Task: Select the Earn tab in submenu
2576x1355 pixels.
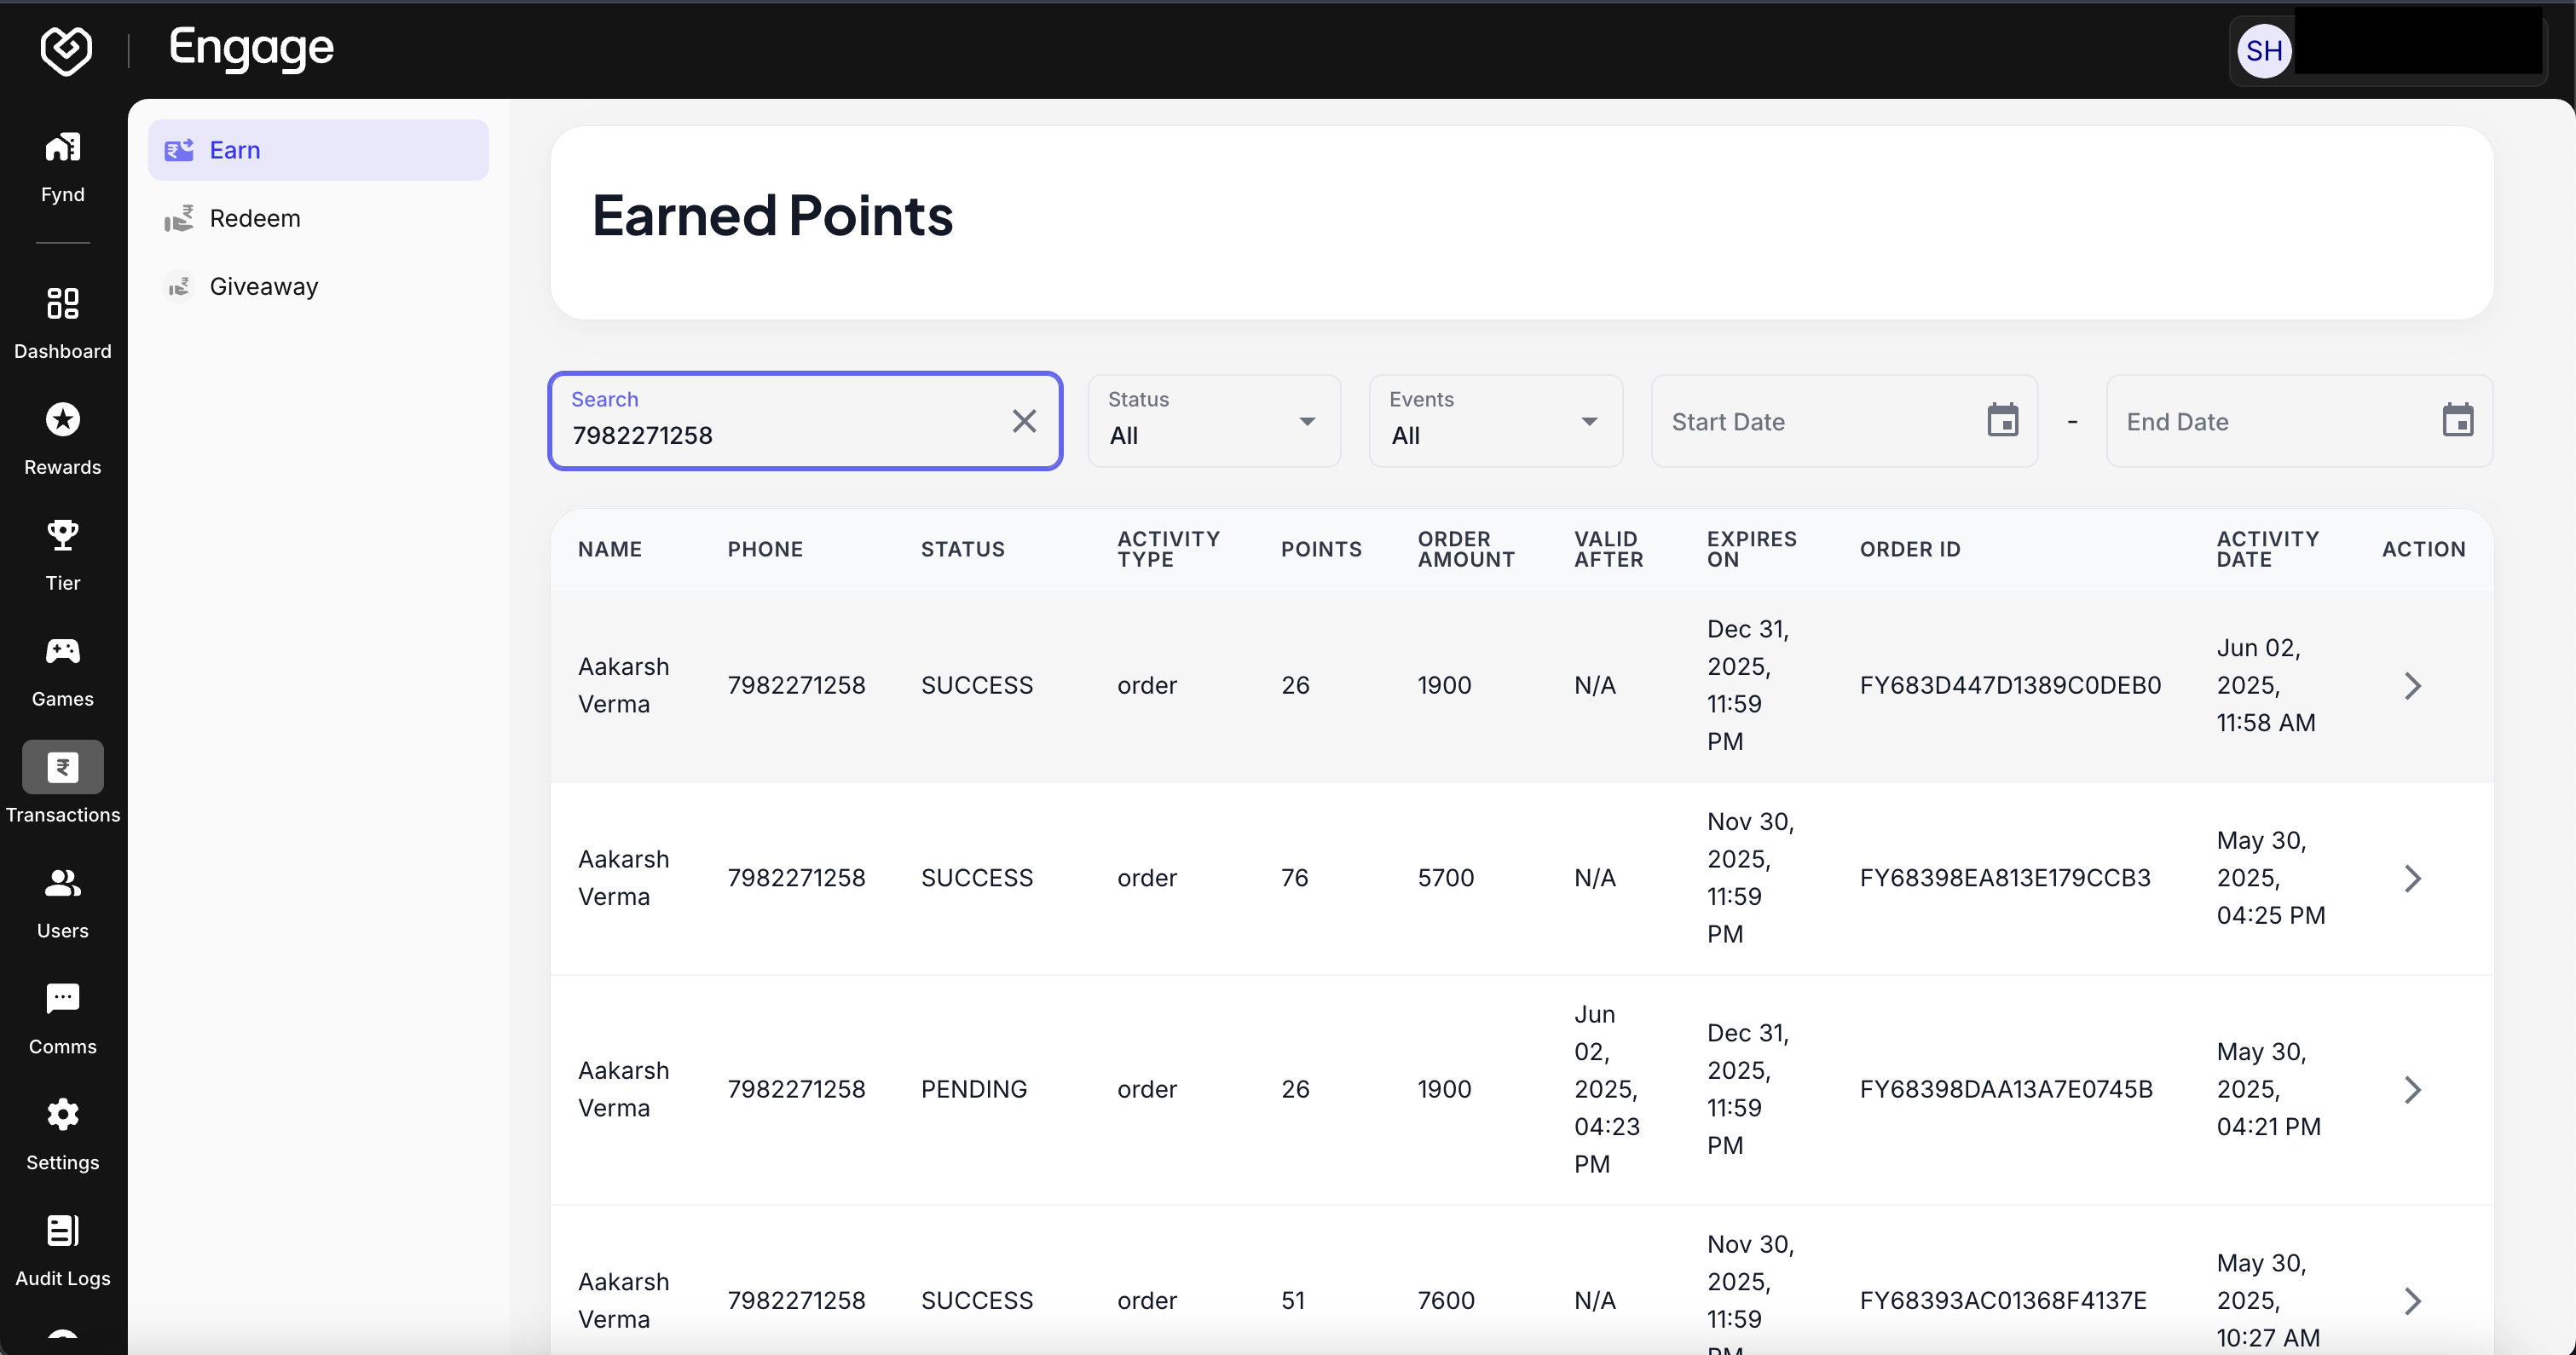Action: tap(318, 150)
